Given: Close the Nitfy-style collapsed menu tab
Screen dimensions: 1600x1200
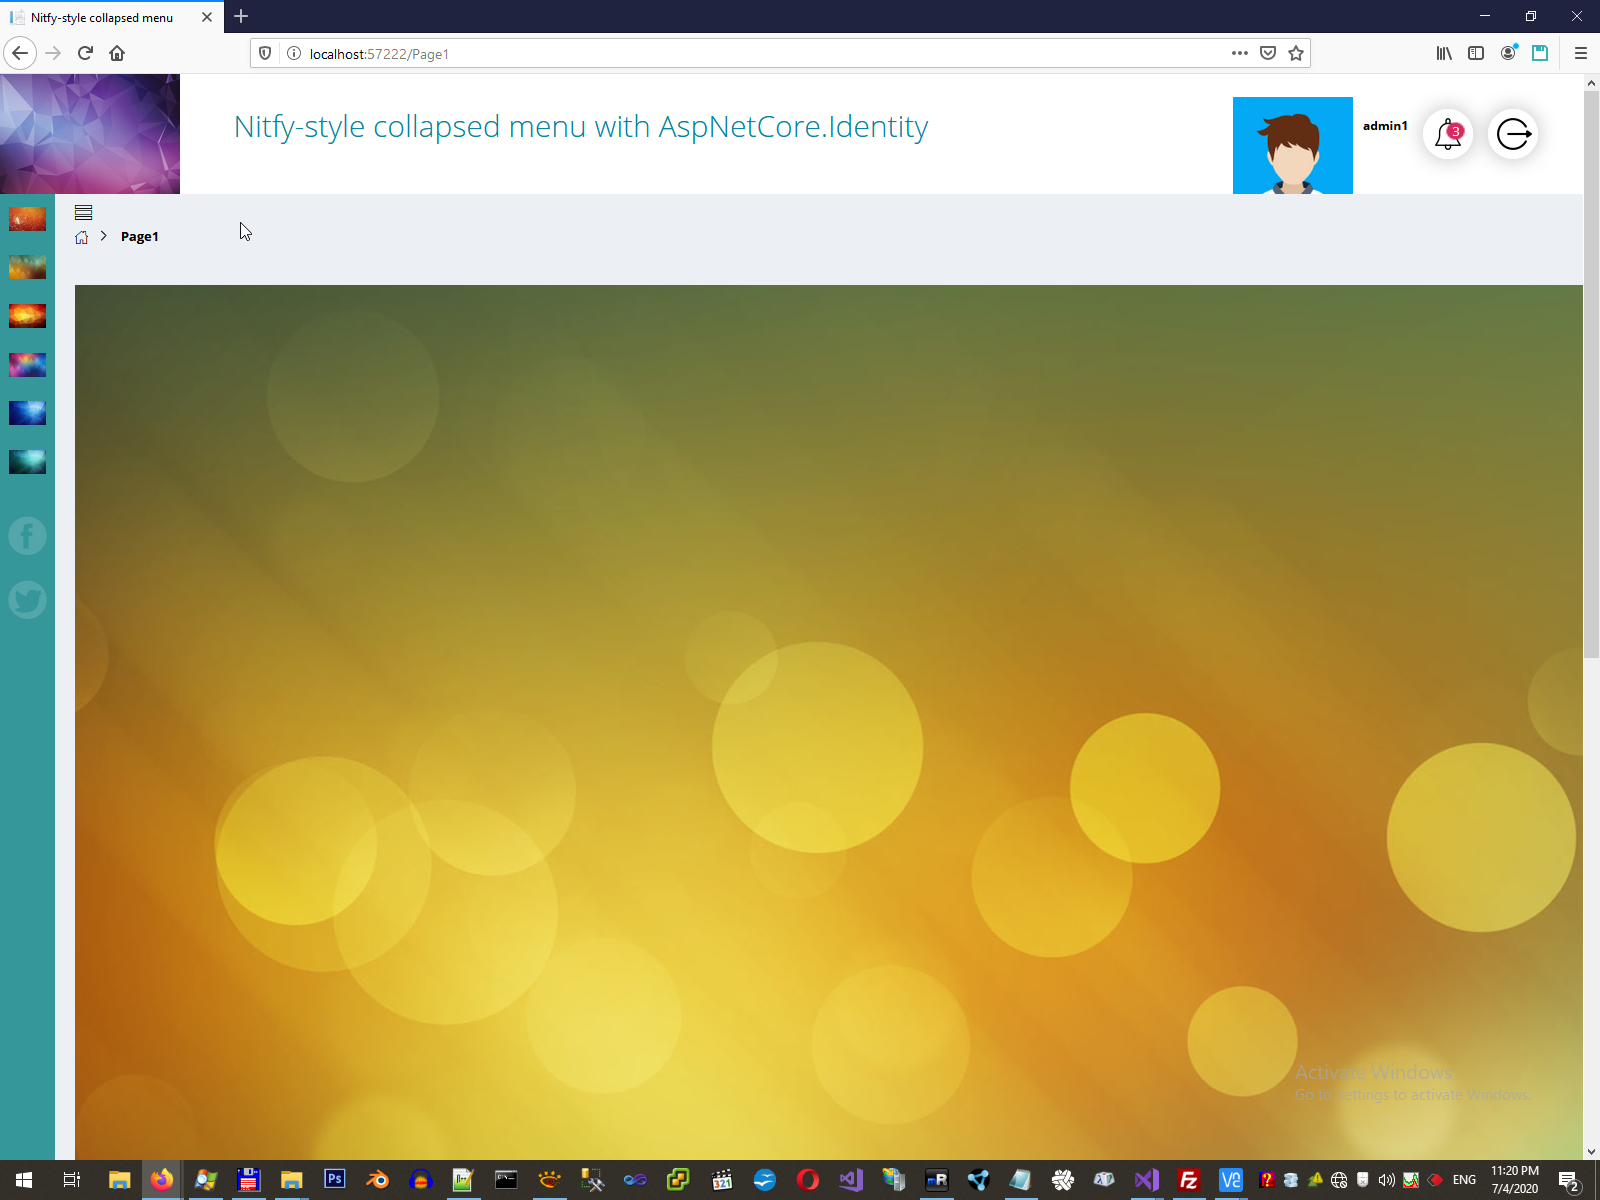Looking at the screenshot, I should [207, 17].
